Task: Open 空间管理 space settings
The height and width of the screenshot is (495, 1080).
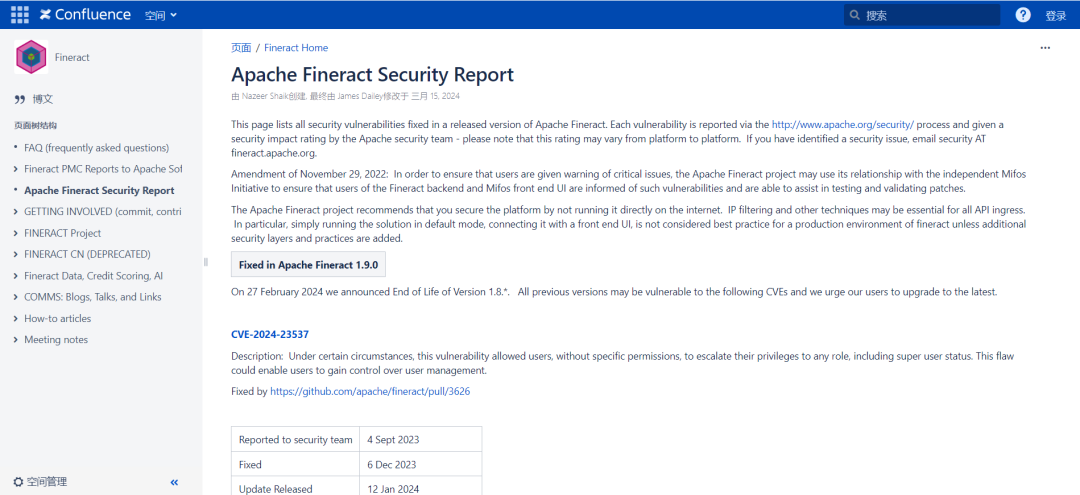Action: point(41,482)
